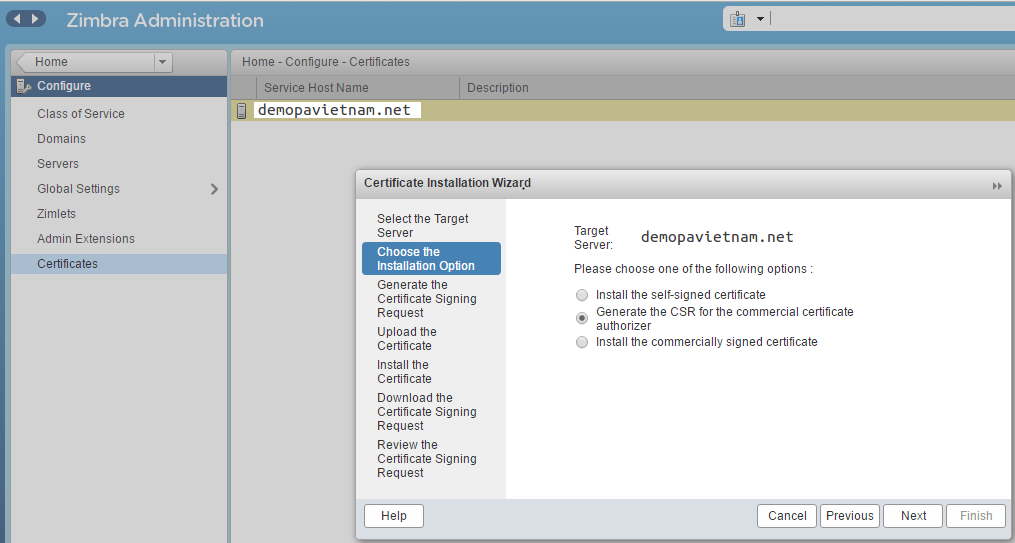Image resolution: width=1015 pixels, height=543 pixels.
Task: Go to Download the Certificate Signing Request step
Action: coord(430,412)
